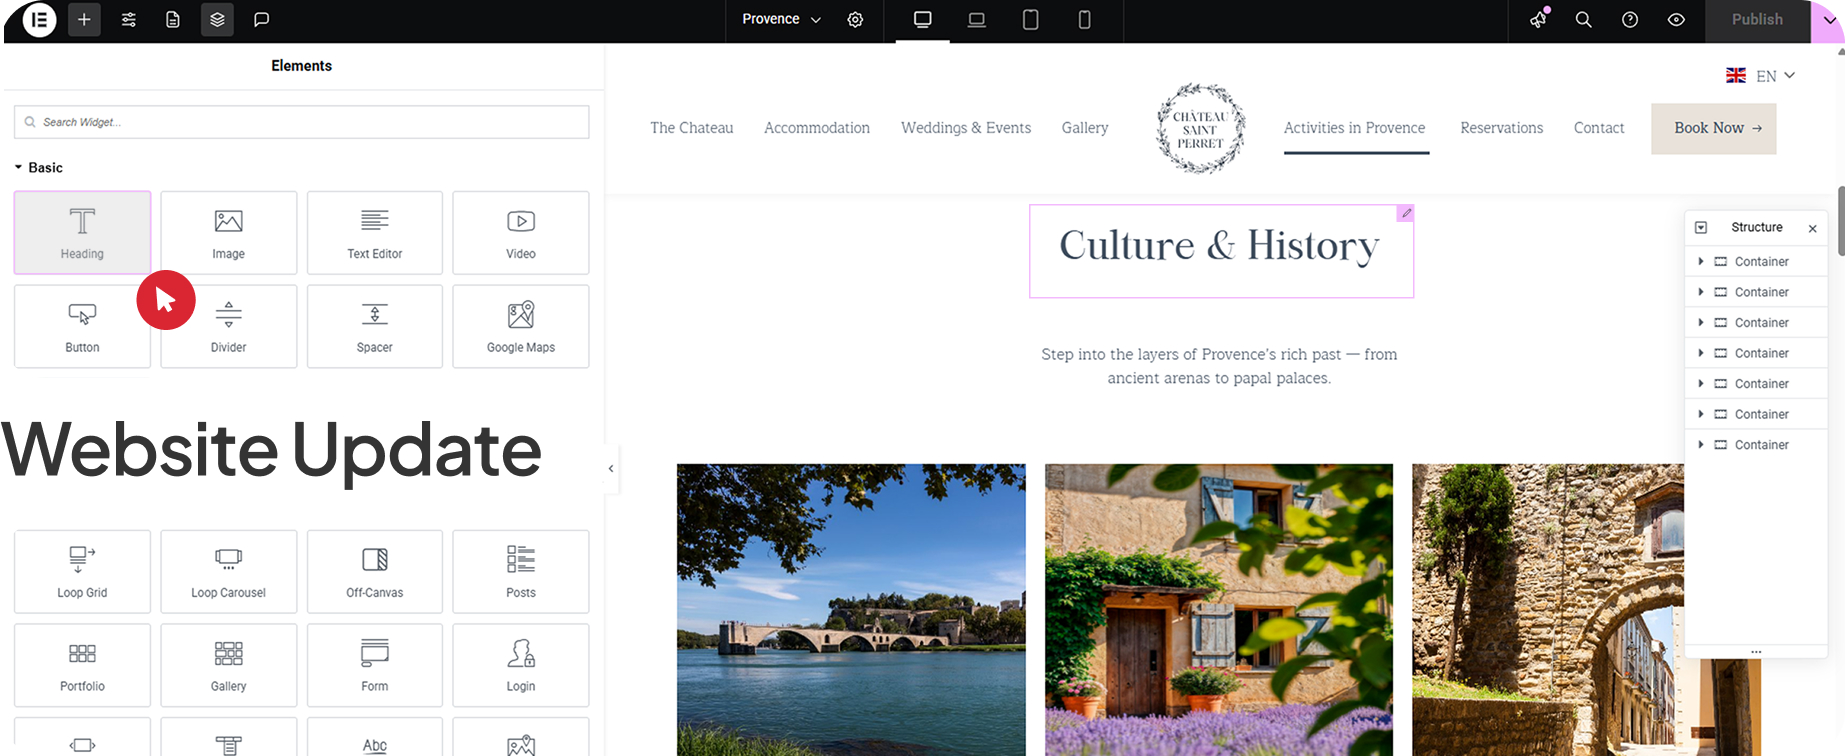1846x756 pixels.
Task: Click the Elementor logo icon
Action: click(39, 20)
